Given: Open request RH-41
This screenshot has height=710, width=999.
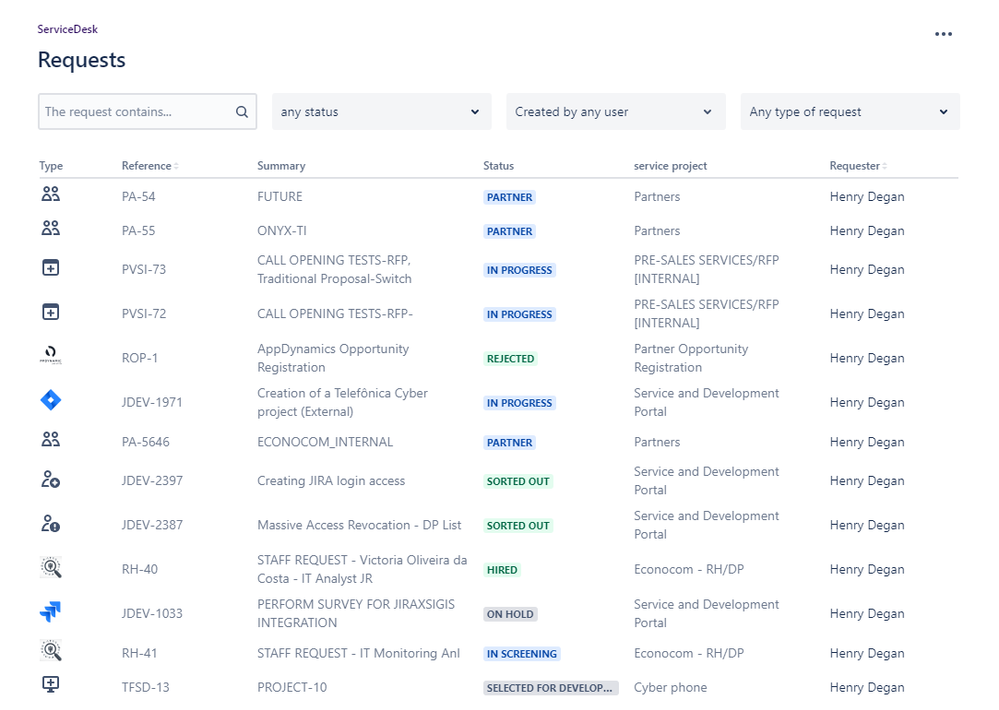Looking at the screenshot, I should (x=140, y=653).
